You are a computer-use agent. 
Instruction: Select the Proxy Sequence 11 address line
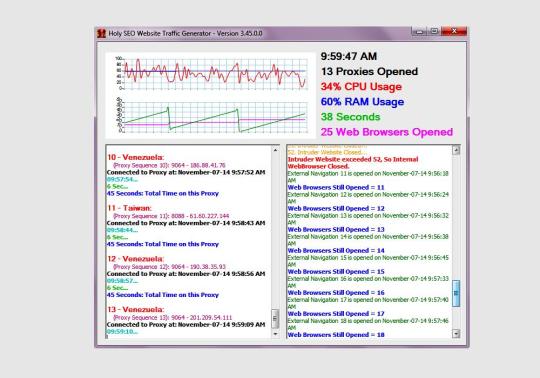(x=171, y=216)
